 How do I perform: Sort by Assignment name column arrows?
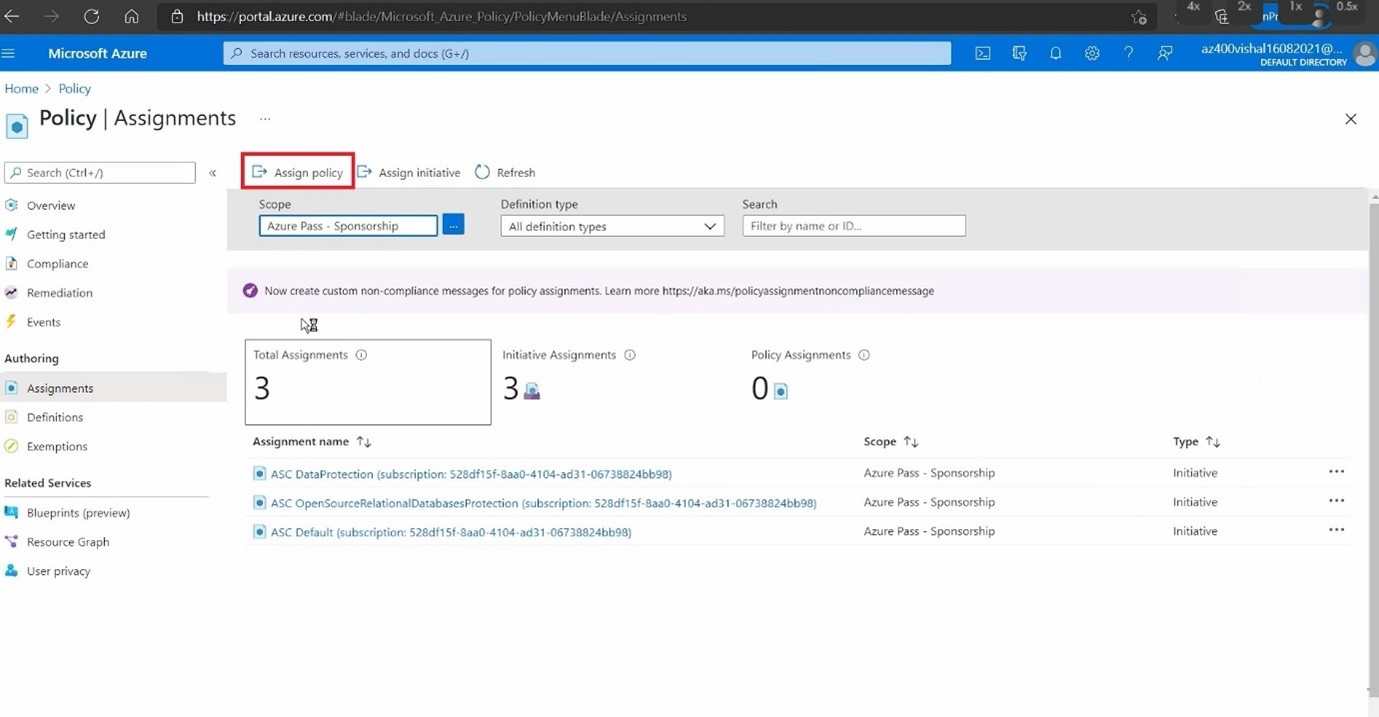(x=364, y=442)
